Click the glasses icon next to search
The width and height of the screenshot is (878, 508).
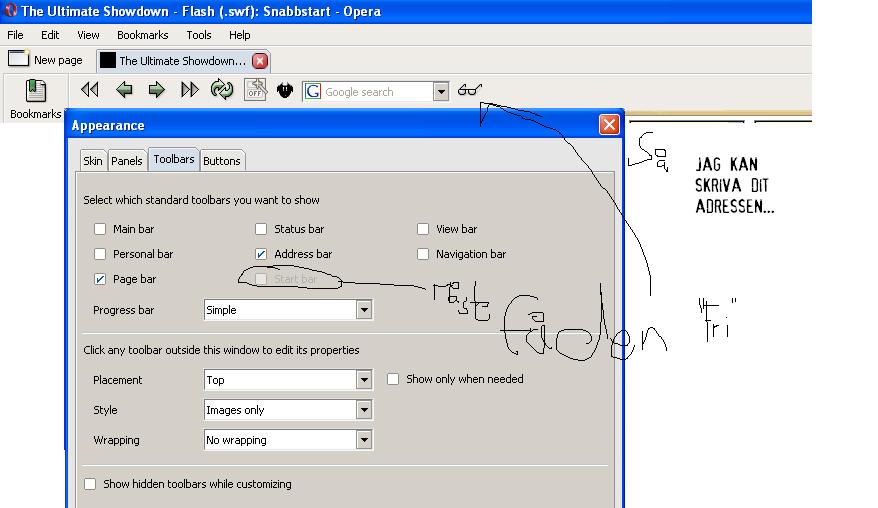[469, 90]
